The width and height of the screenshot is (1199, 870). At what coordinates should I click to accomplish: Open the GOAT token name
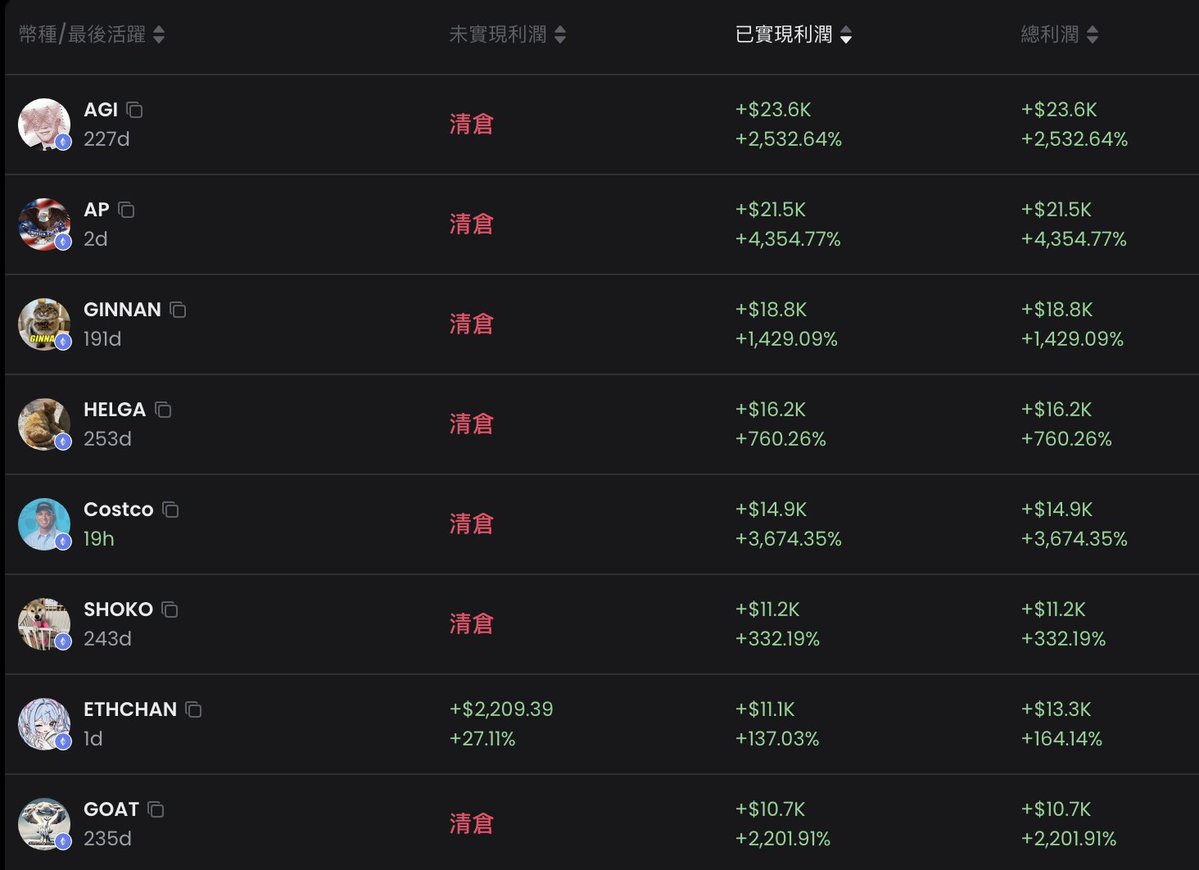pyautogui.click(x=111, y=809)
